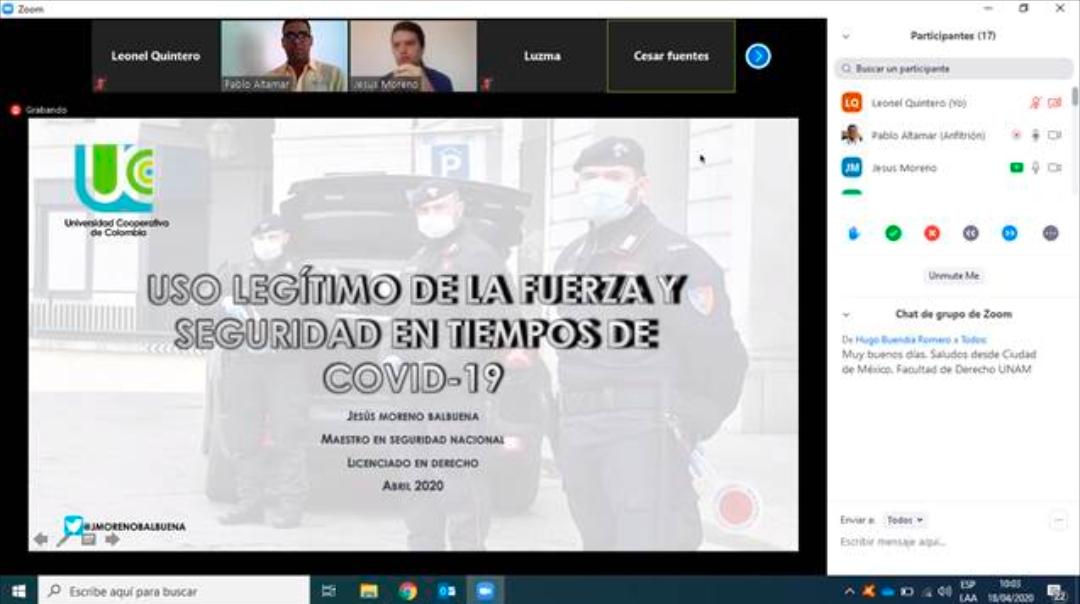Screen dimensions: 1080x604
Task: Click Windows 'Escribe aquí para buscar' search box
Action: (174, 591)
